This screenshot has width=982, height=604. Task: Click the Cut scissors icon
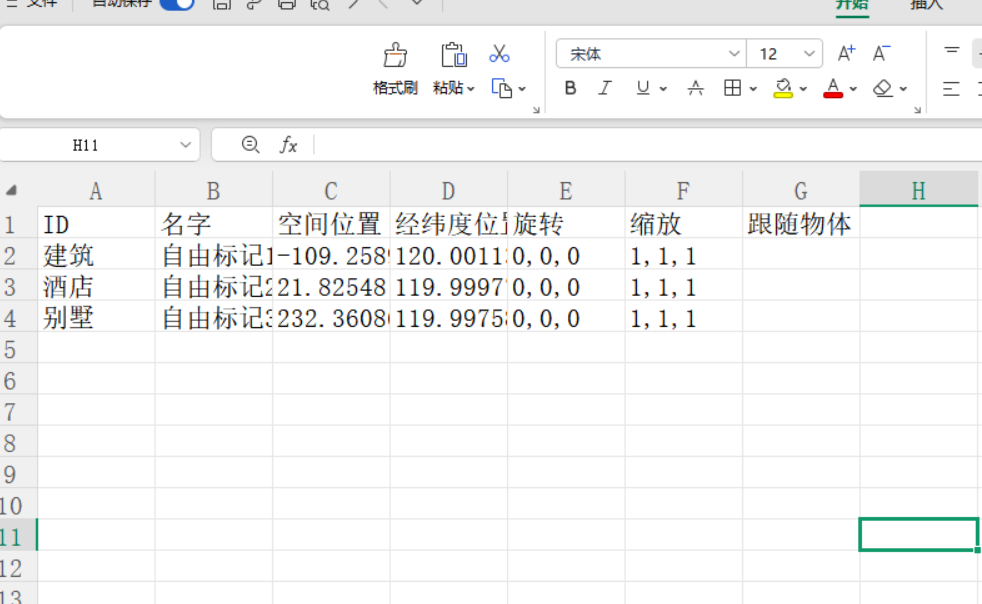(500, 54)
